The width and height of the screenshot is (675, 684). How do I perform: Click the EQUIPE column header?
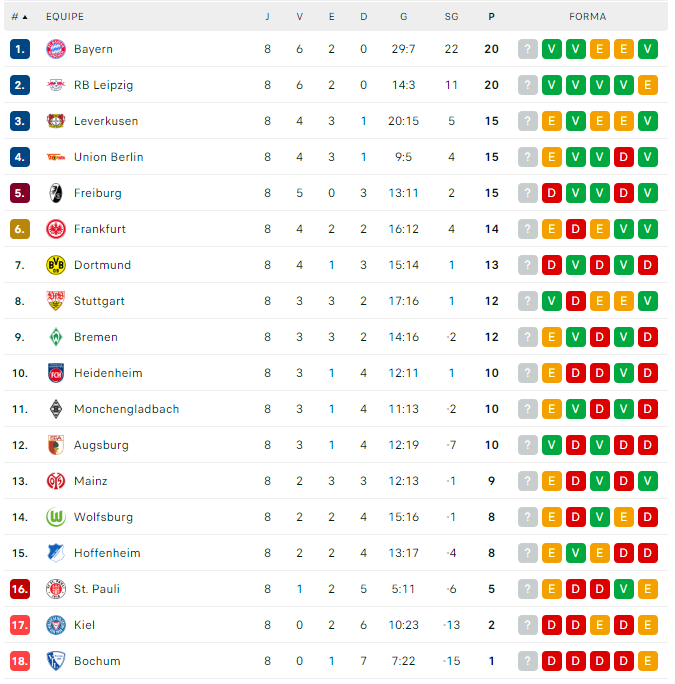point(65,17)
